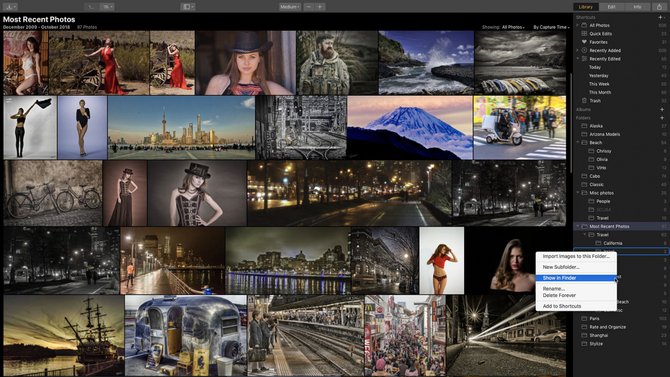Switch to the Edit tab
This screenshot has height=377, width=670.
[611, 7]
